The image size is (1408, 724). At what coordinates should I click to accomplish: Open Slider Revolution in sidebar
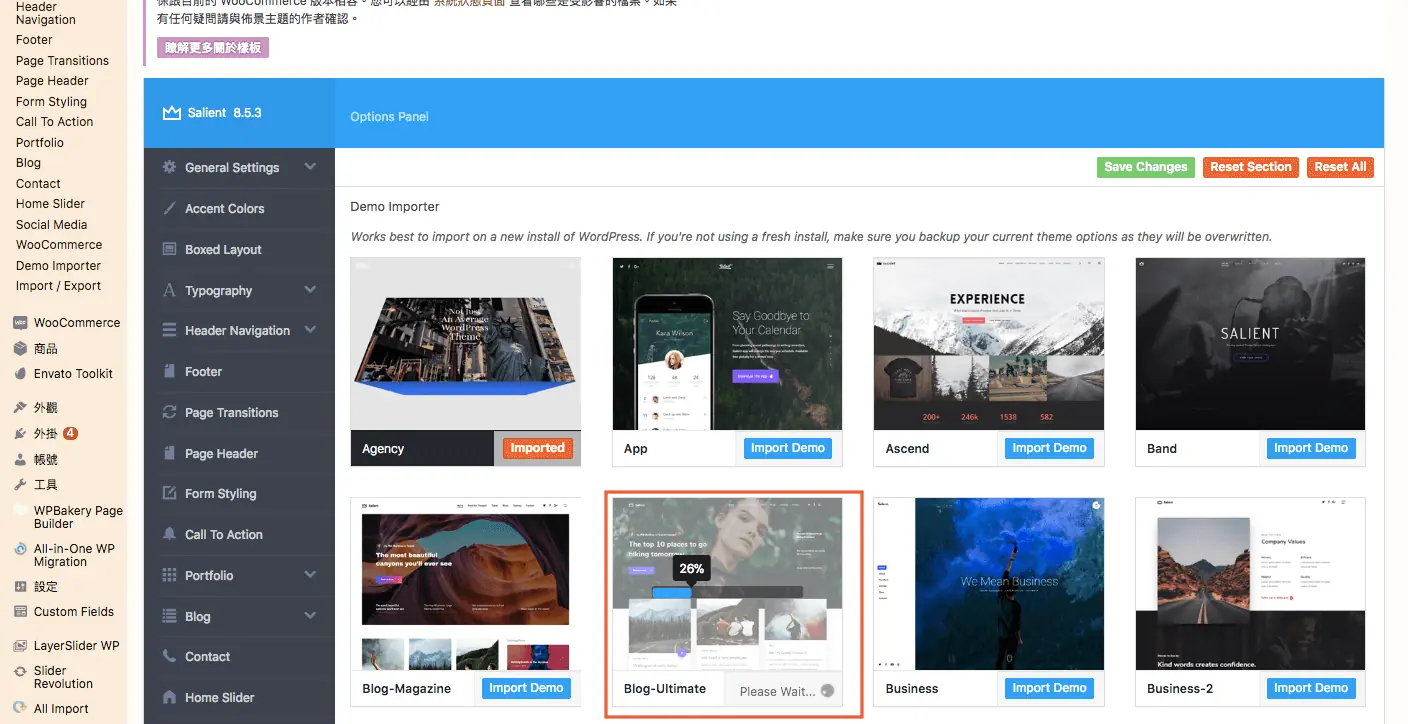tap(63, 677)
